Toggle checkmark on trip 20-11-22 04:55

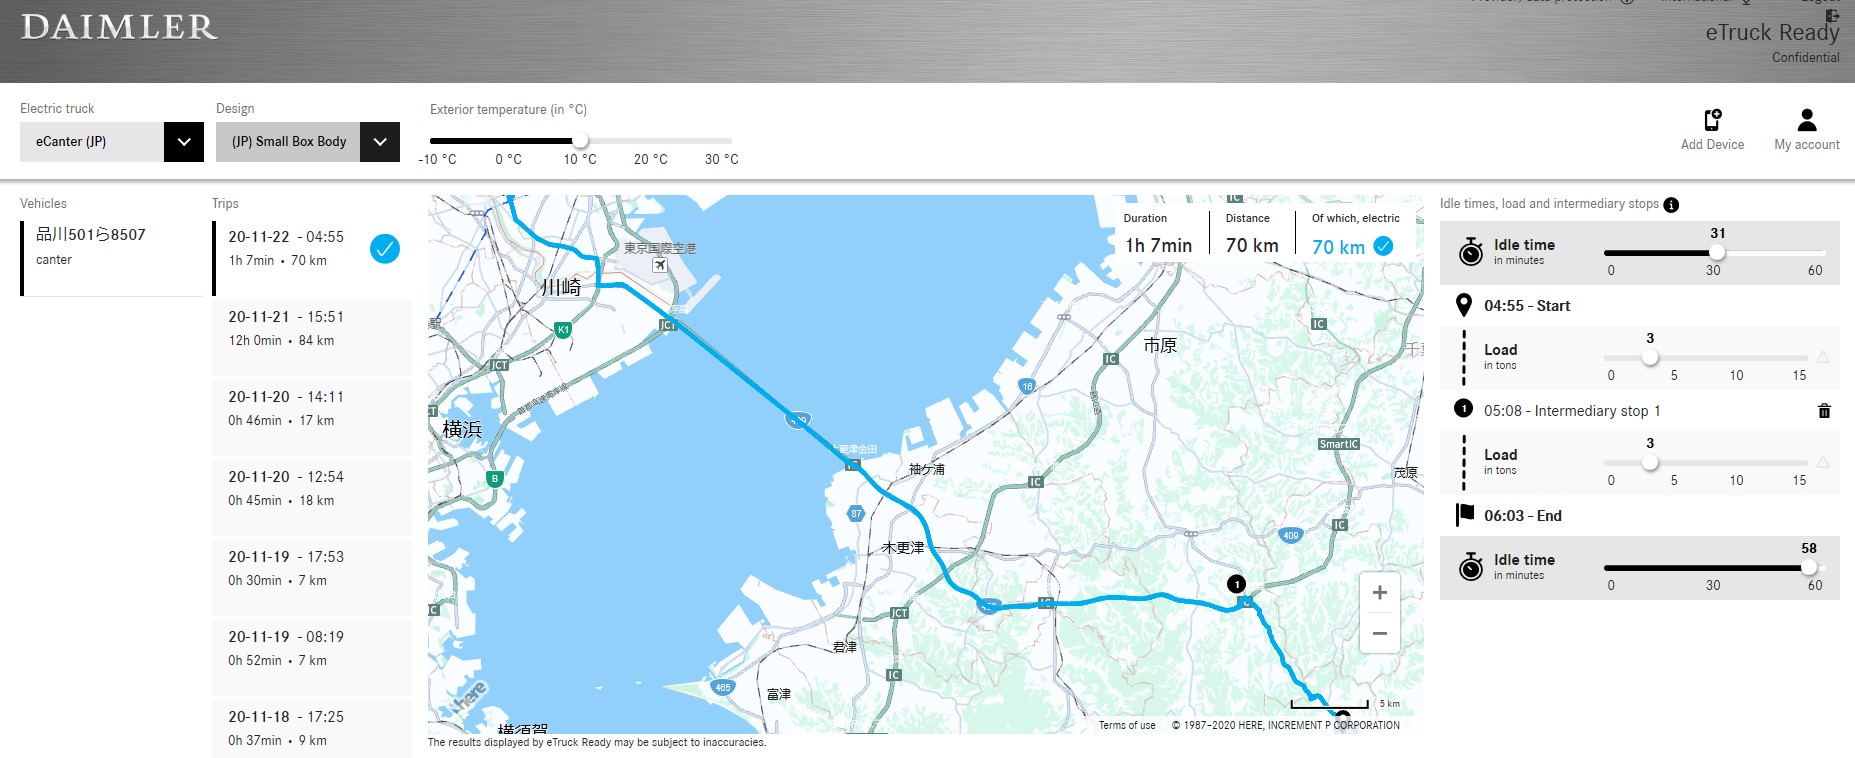point(385,248)
